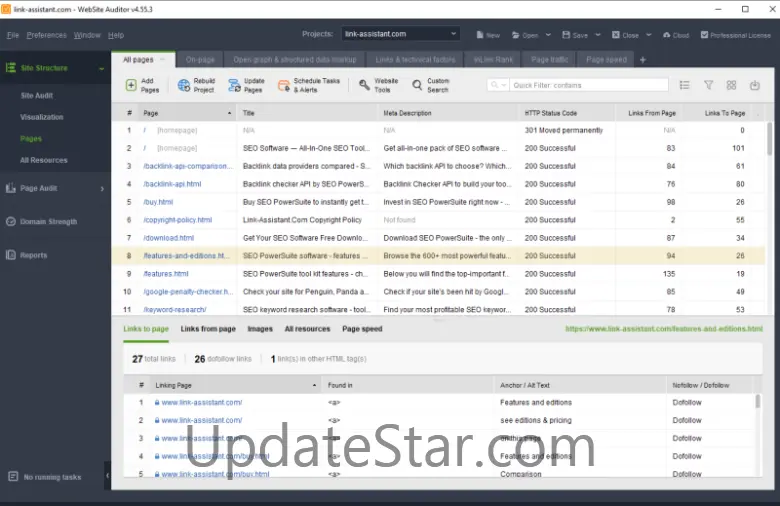Open Domain Strength sidebar section
The width and height of the screenshot is (780, 506).
point(55,221)
